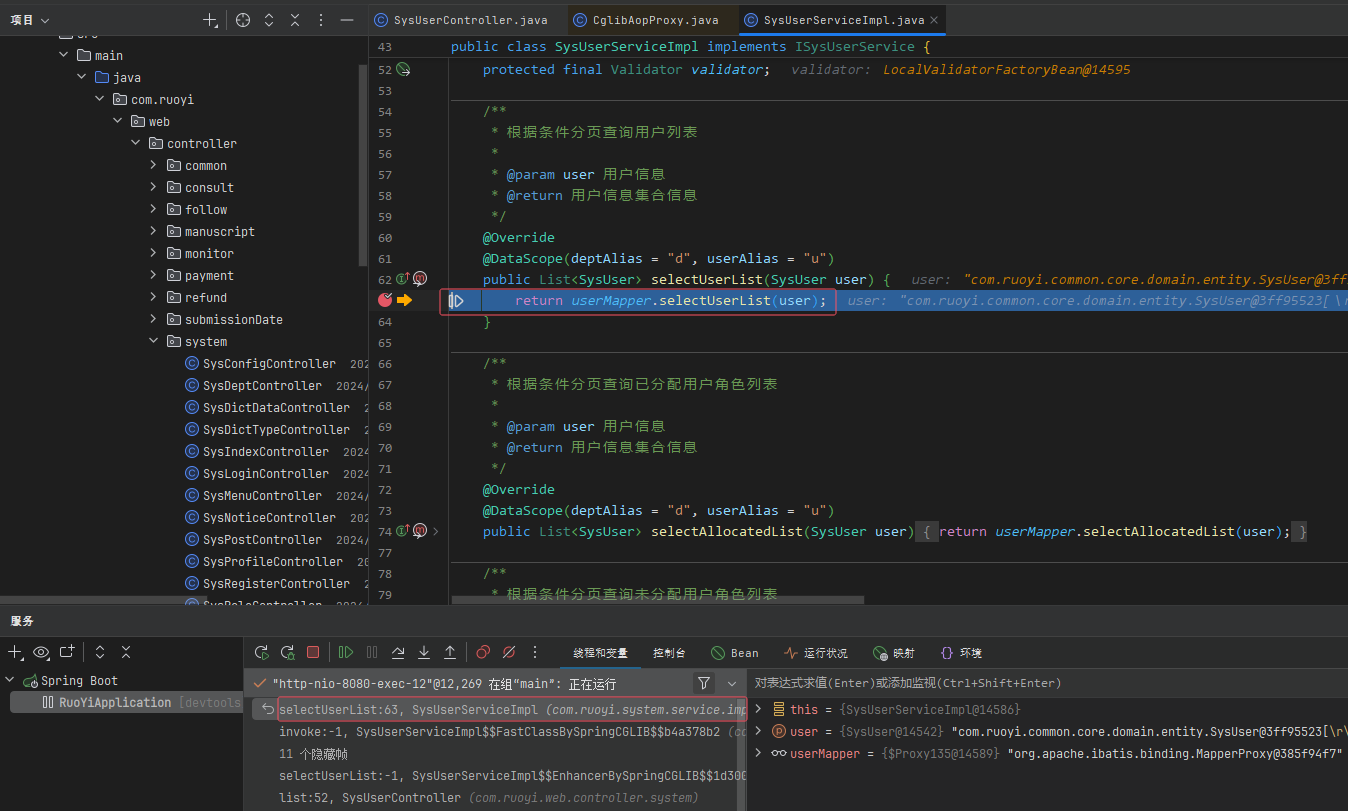Collapse the com.ruoyi package
Image resolution: width=1348 pixels, height=811 pixels.
(x=100, y=99)
